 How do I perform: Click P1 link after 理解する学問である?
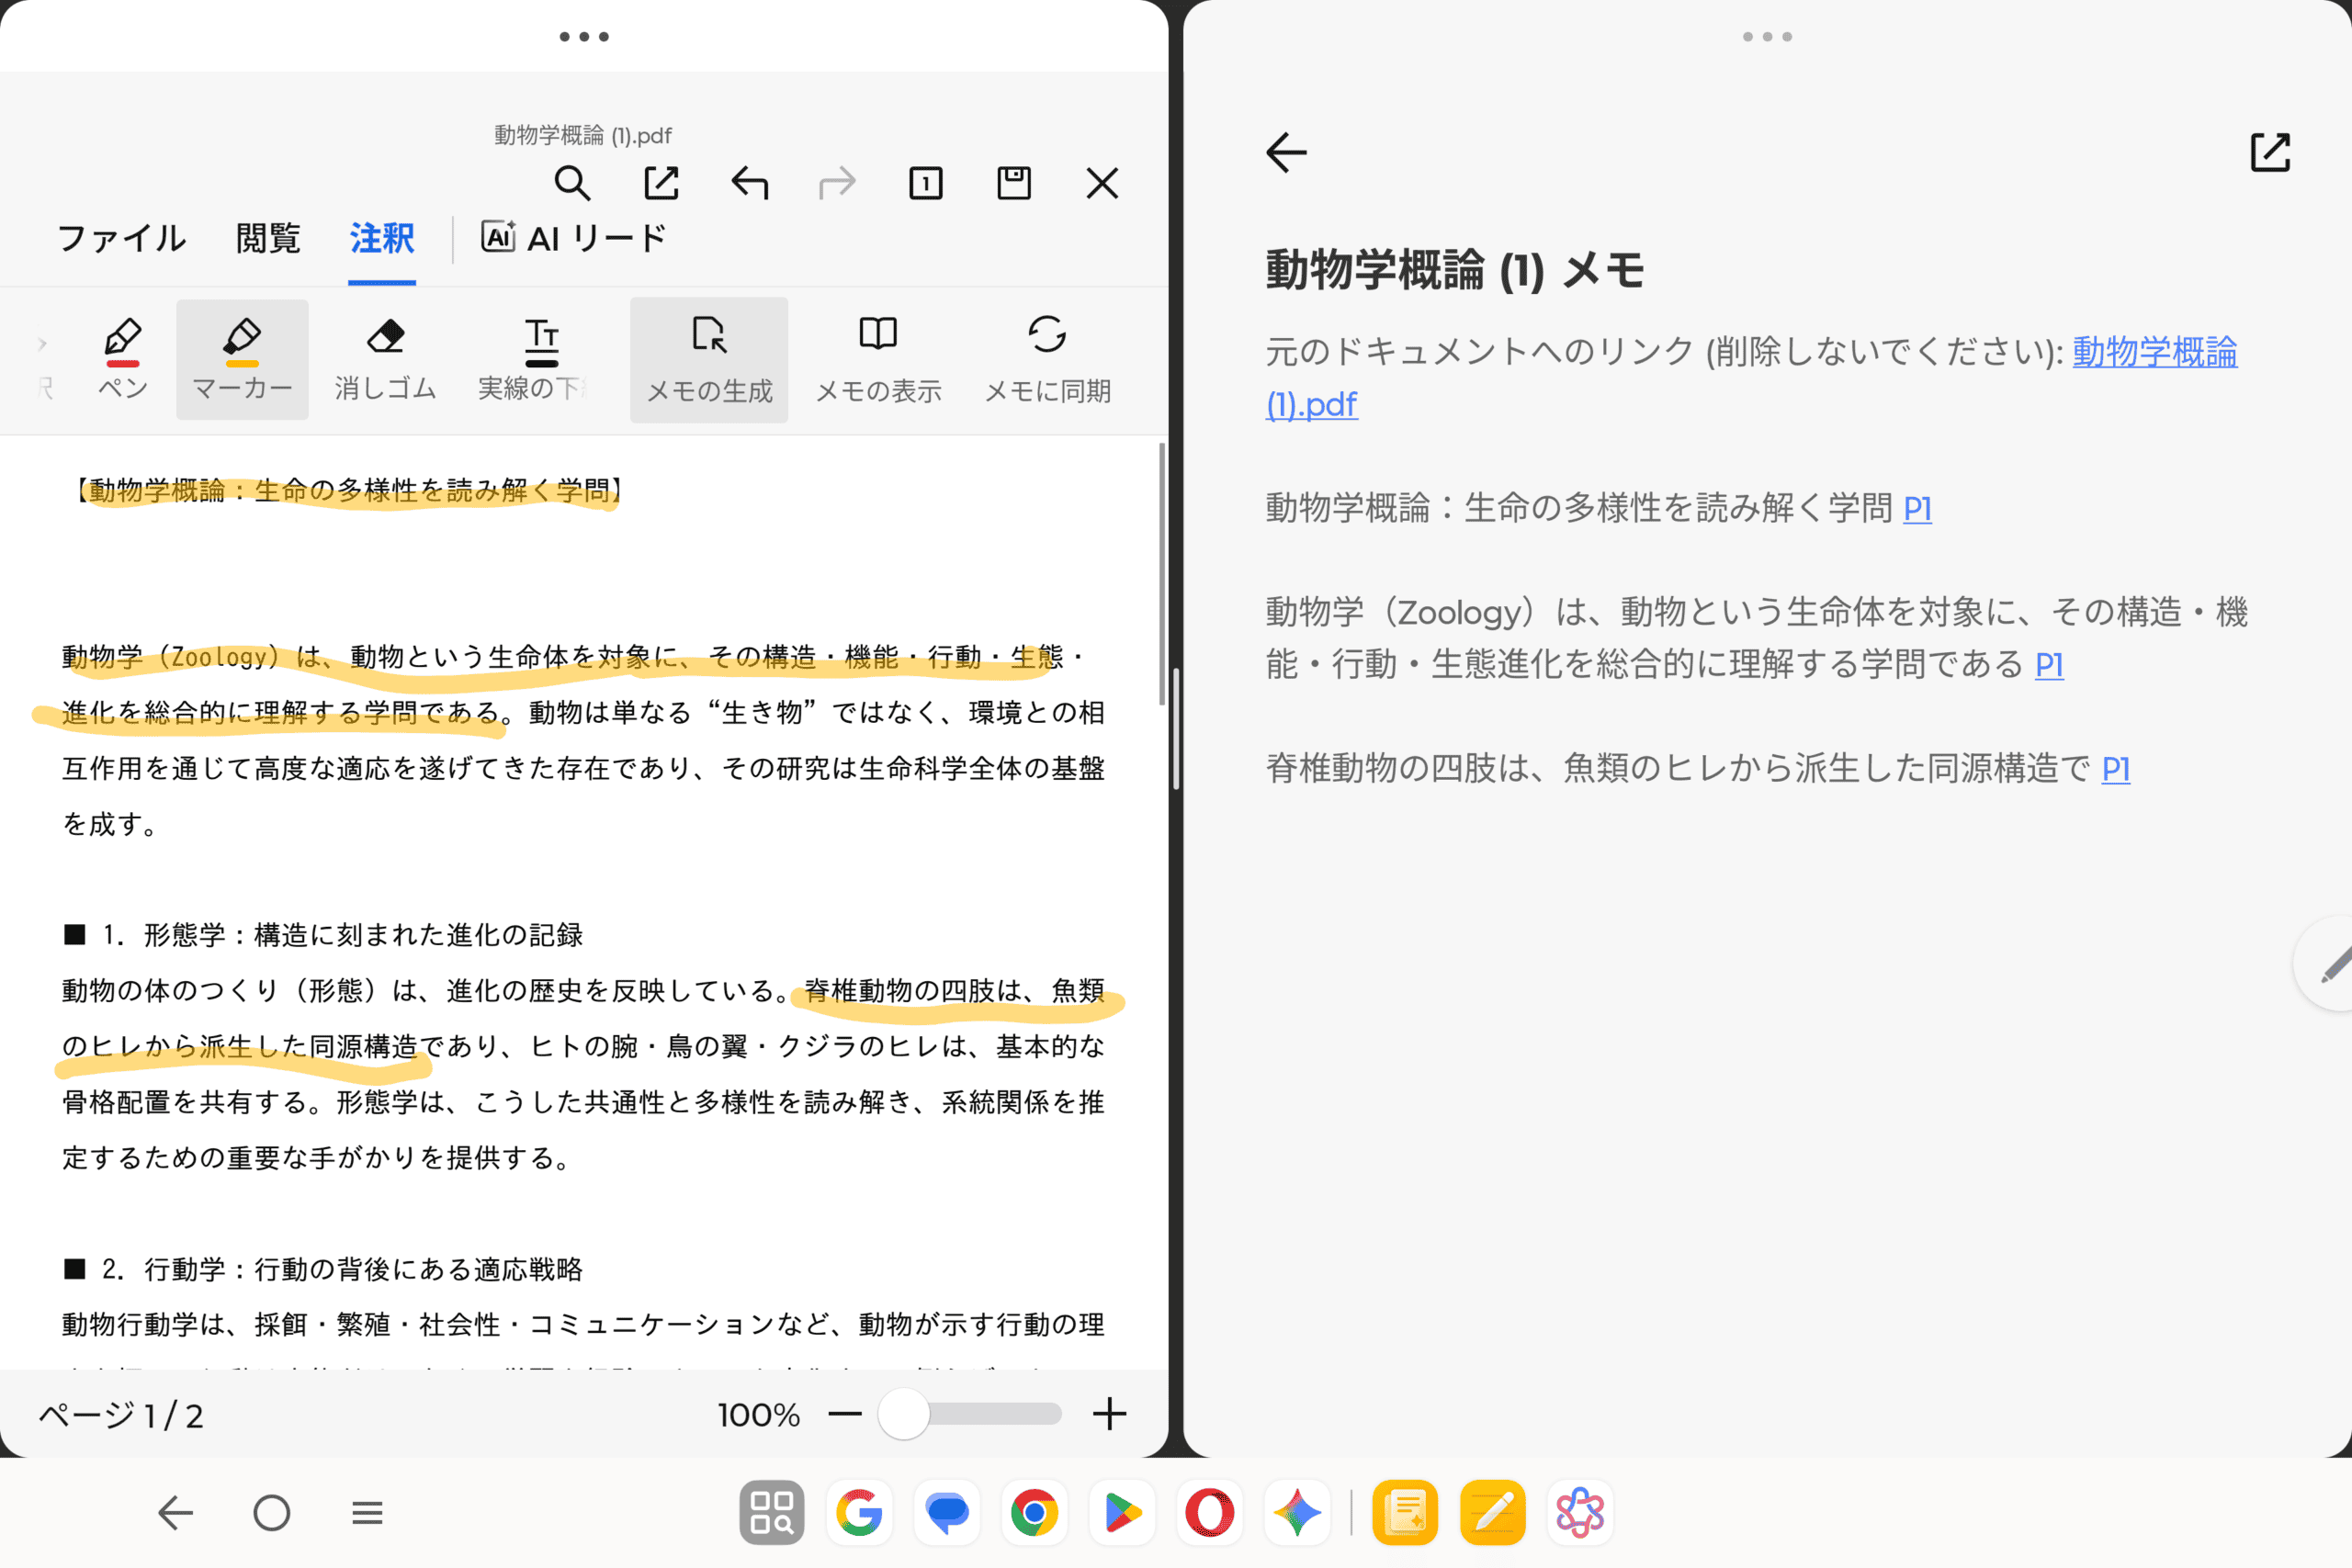tap(2049, 665)
